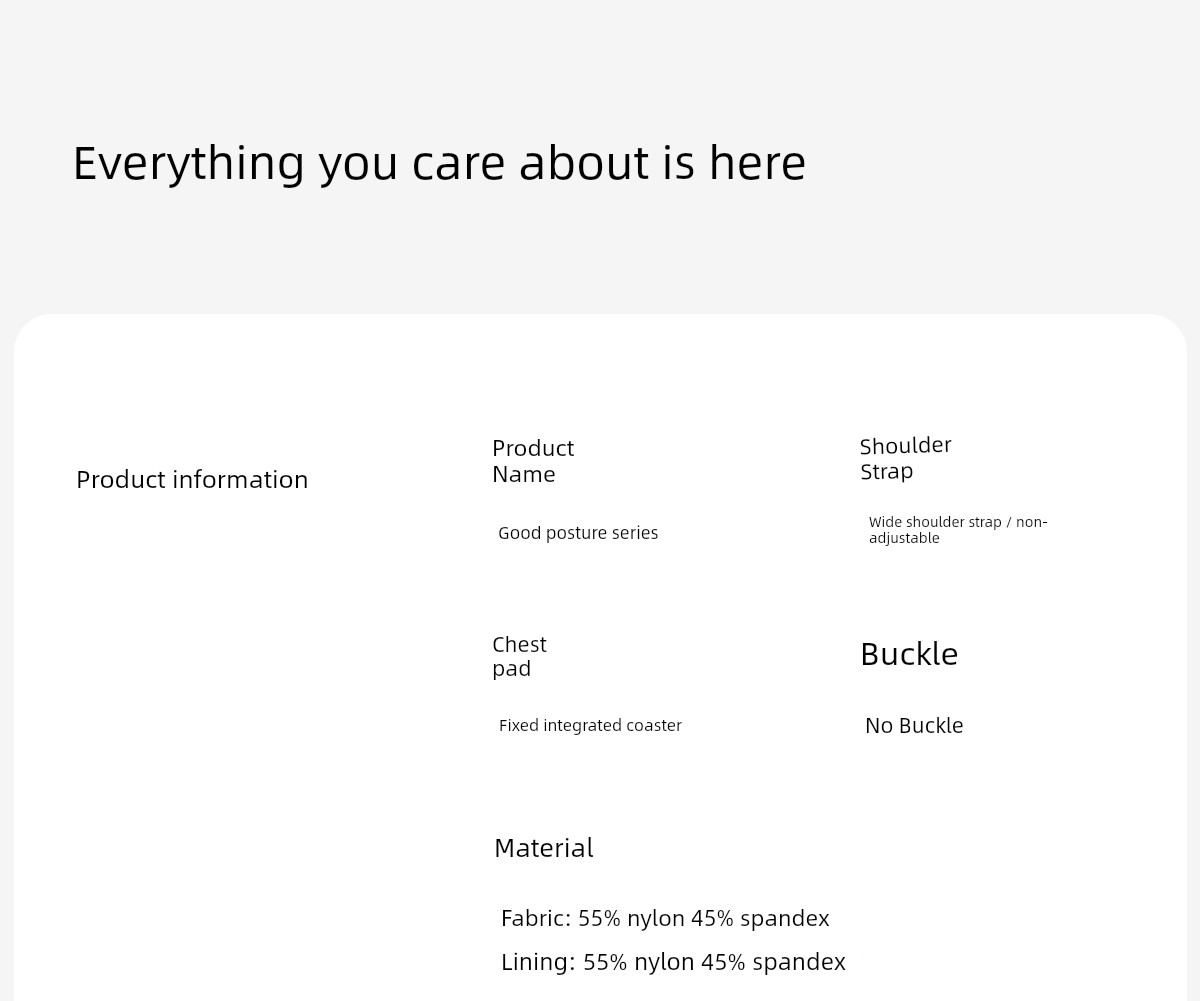Click the word 'Lining:' in the material list
Viewport: 1200px width, 1001px height.
click(x=538, y=962)
